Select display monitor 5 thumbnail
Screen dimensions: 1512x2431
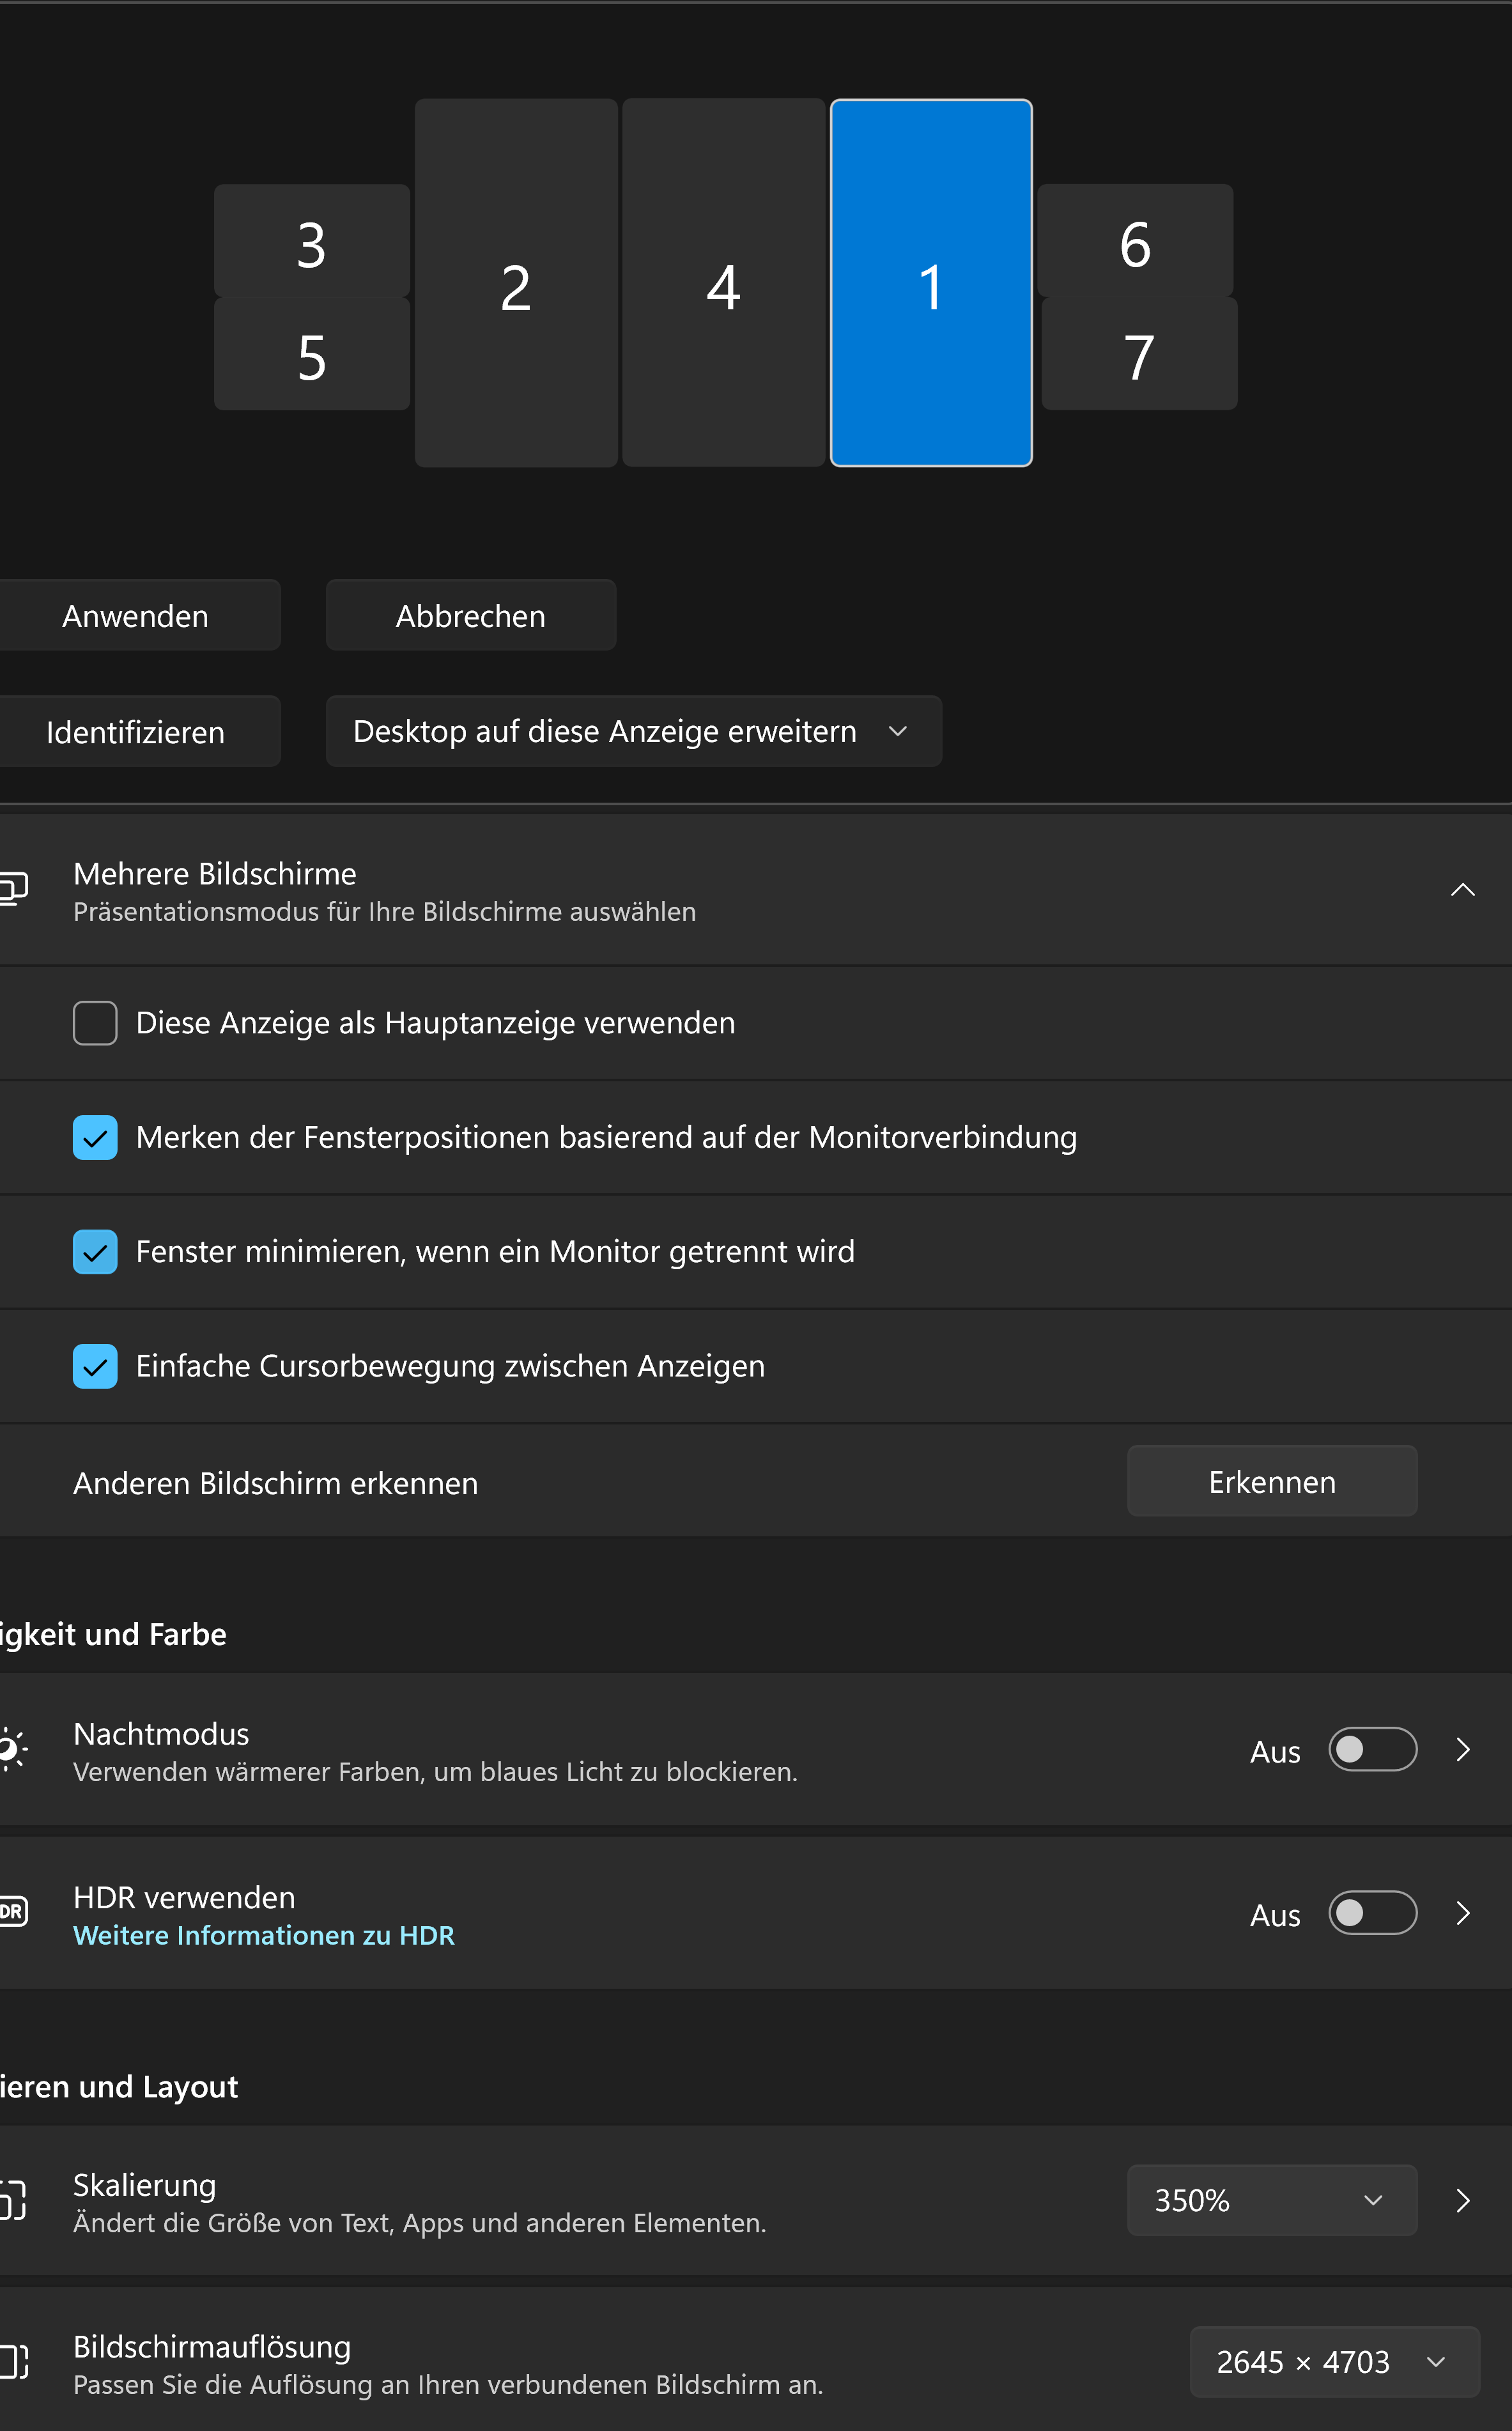311,355
